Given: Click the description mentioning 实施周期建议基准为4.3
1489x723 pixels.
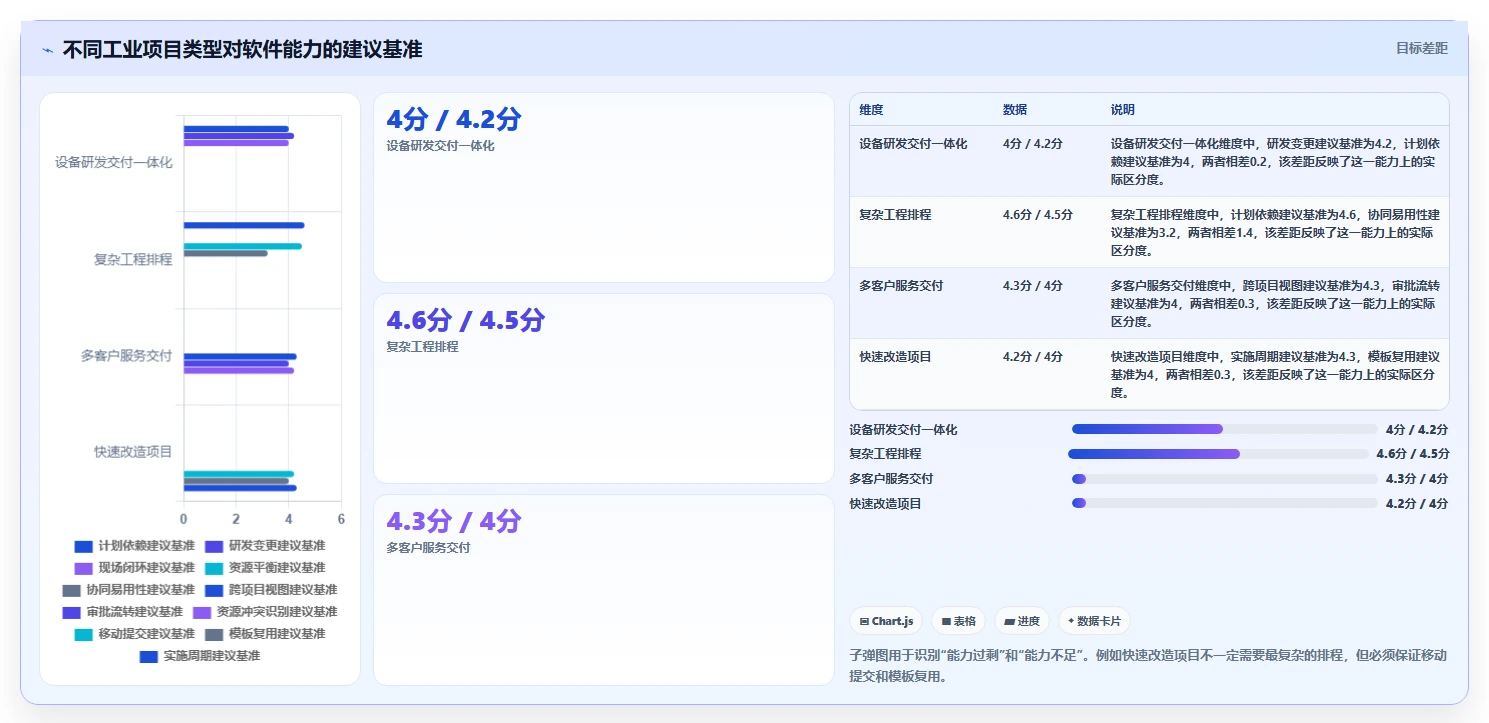Looking at the screenshot, I should tap(1275, 374).
